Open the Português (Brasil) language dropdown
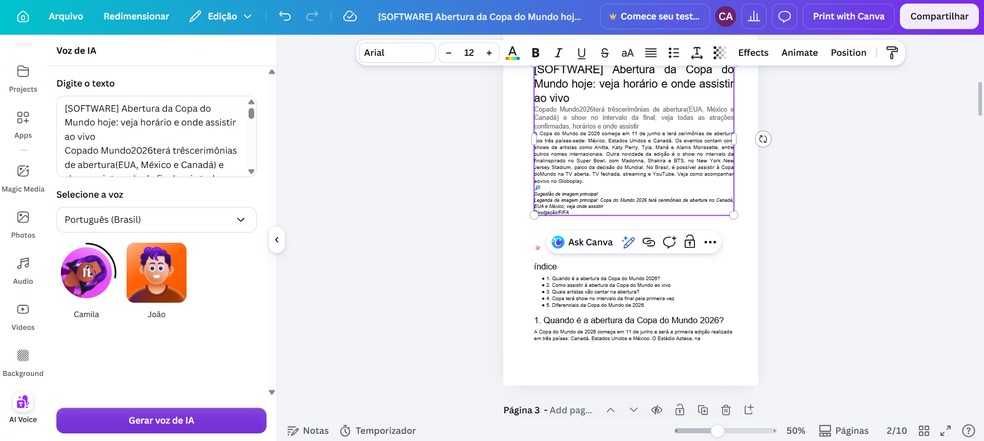The height and width of the screenshot is (441, 984). click(156, 220)
